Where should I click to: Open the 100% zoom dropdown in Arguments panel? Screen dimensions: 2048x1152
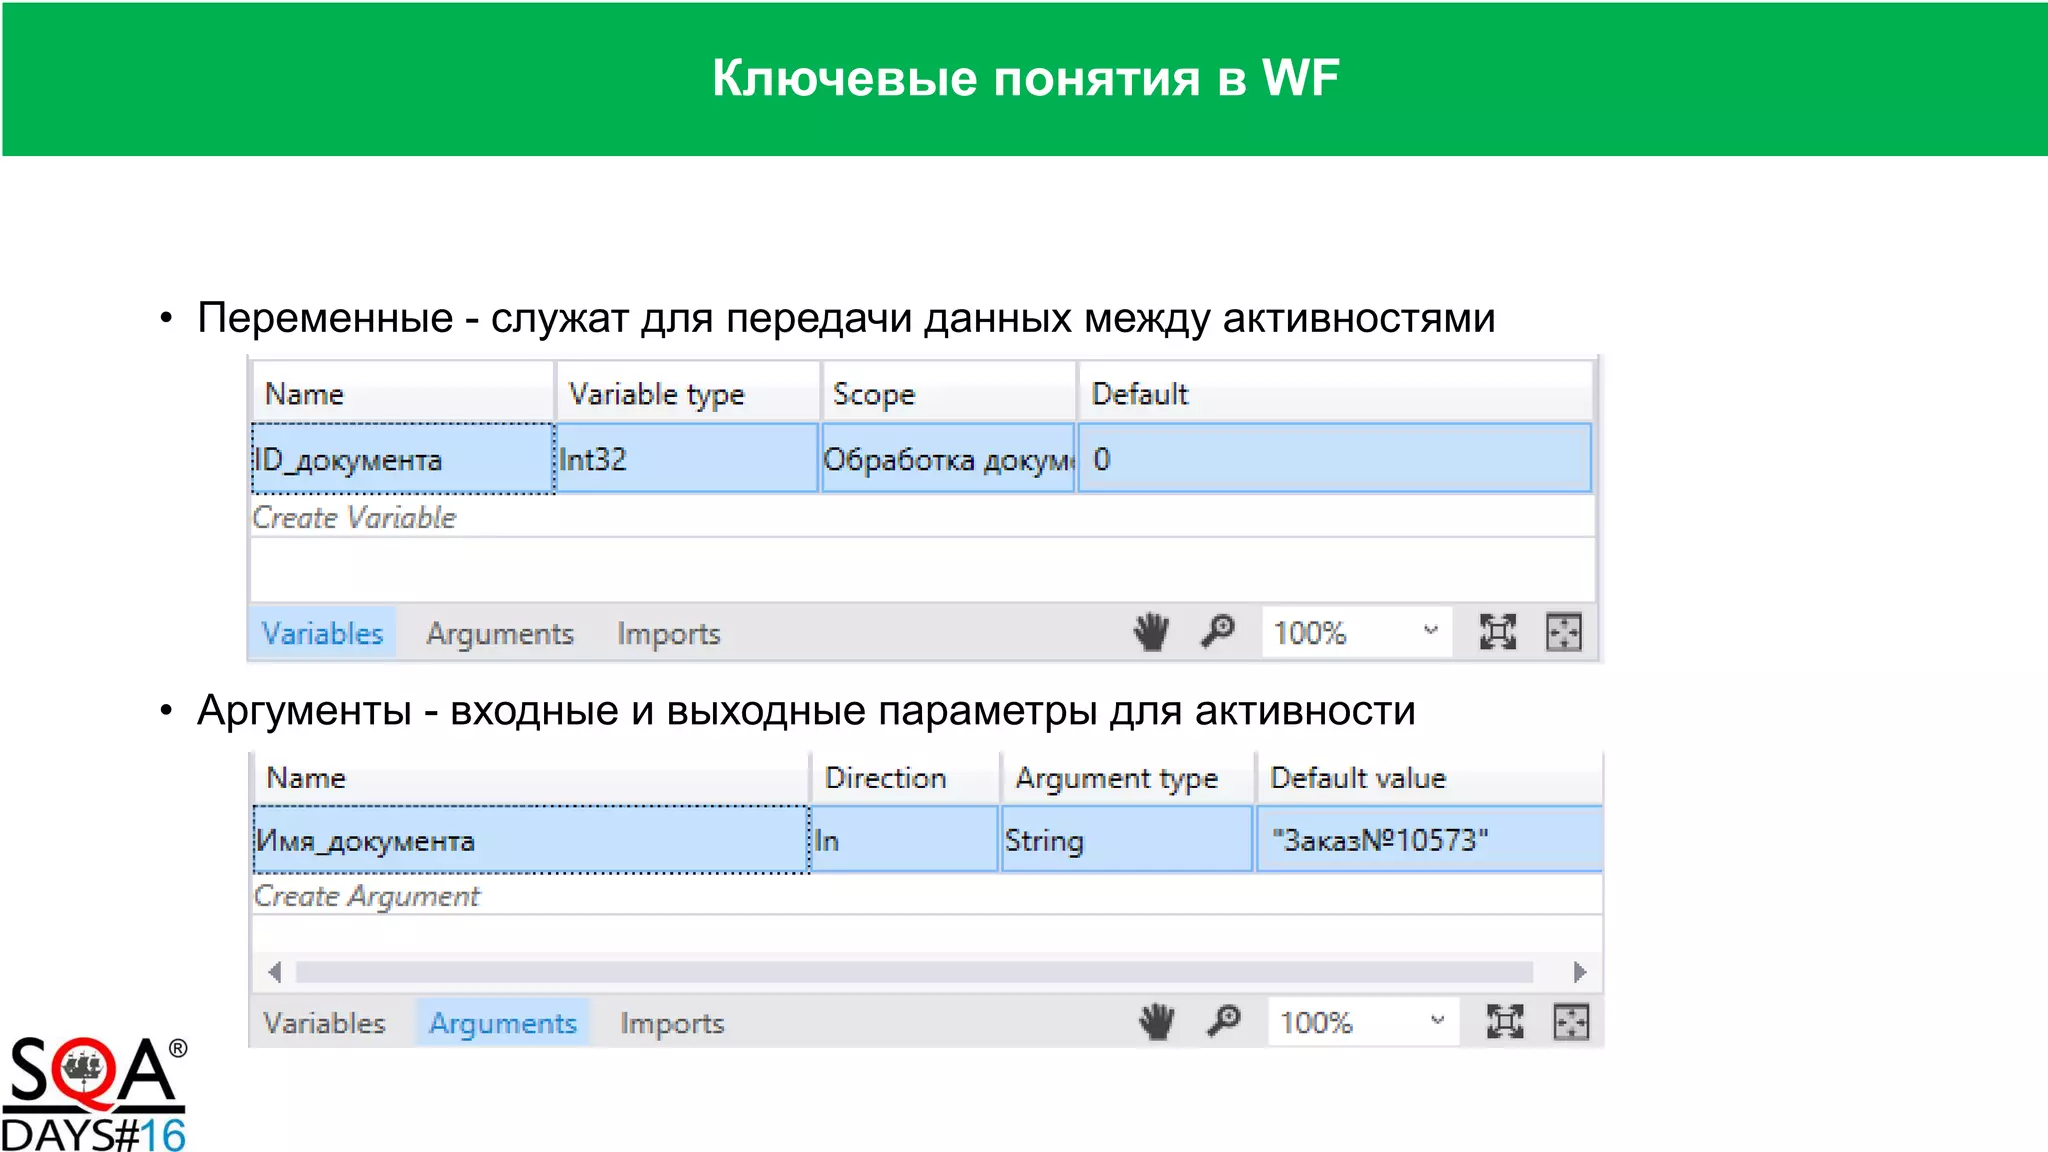click(1437, 1021)
